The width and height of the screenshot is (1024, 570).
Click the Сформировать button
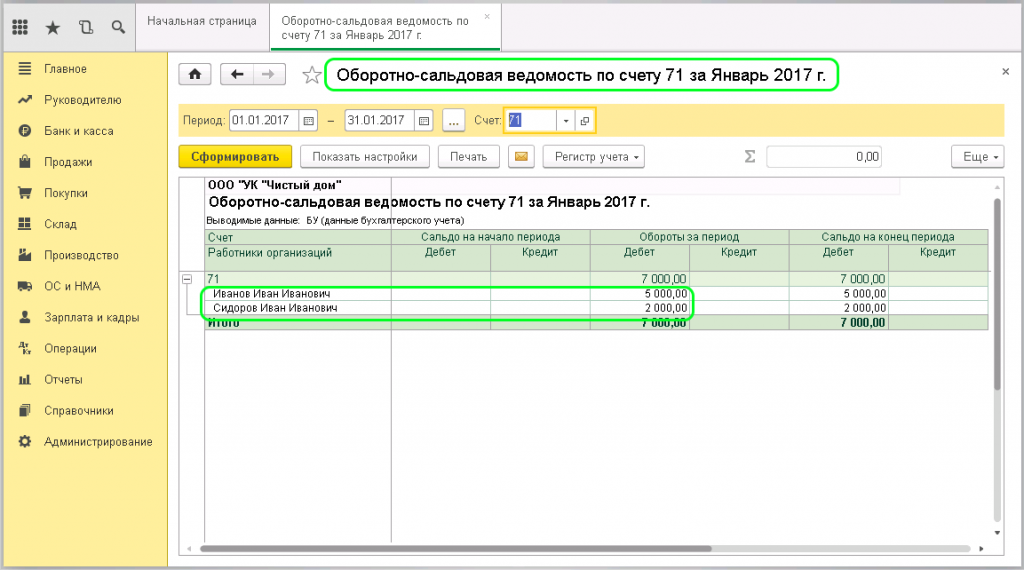click(235, 157)
